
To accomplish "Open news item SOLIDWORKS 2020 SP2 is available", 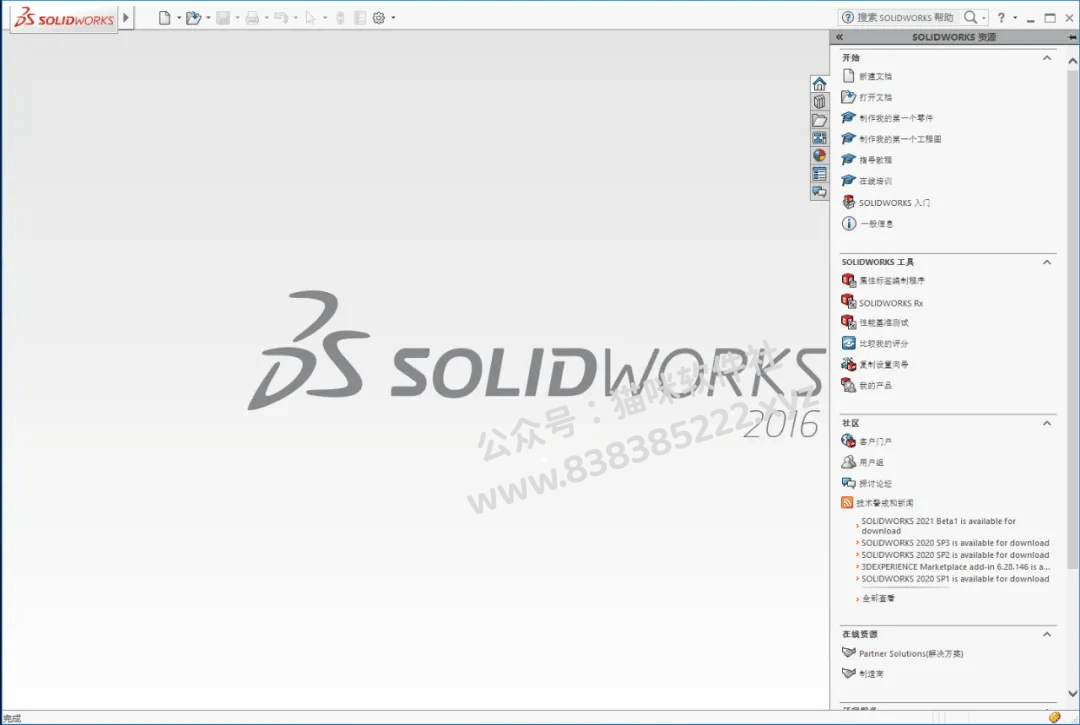I will (x=955, y=555).
